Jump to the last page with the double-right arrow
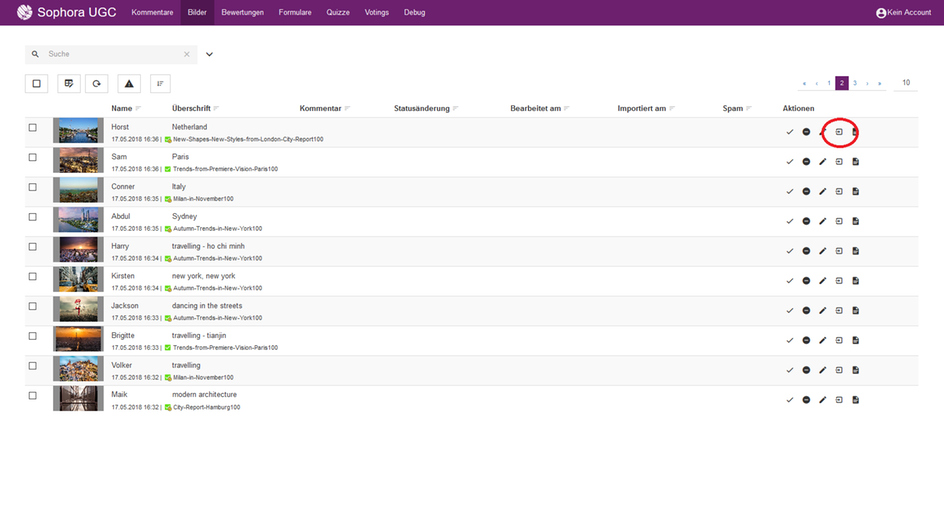944x513 pixels. [880, 83]
